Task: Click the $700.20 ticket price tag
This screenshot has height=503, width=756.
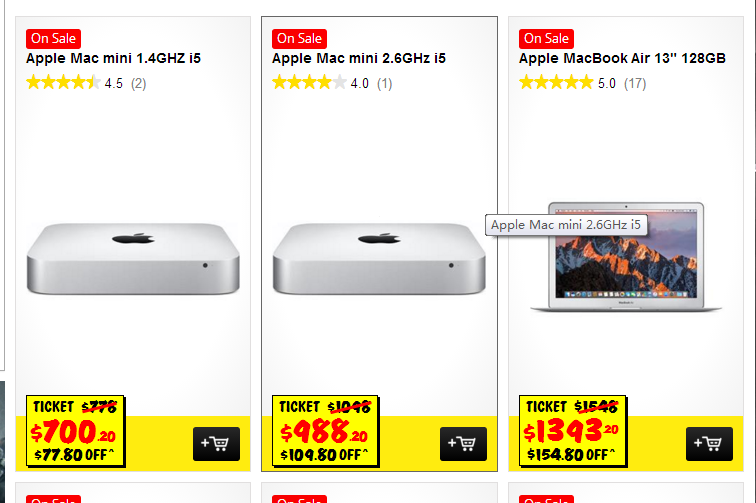Action: (76, 431)
